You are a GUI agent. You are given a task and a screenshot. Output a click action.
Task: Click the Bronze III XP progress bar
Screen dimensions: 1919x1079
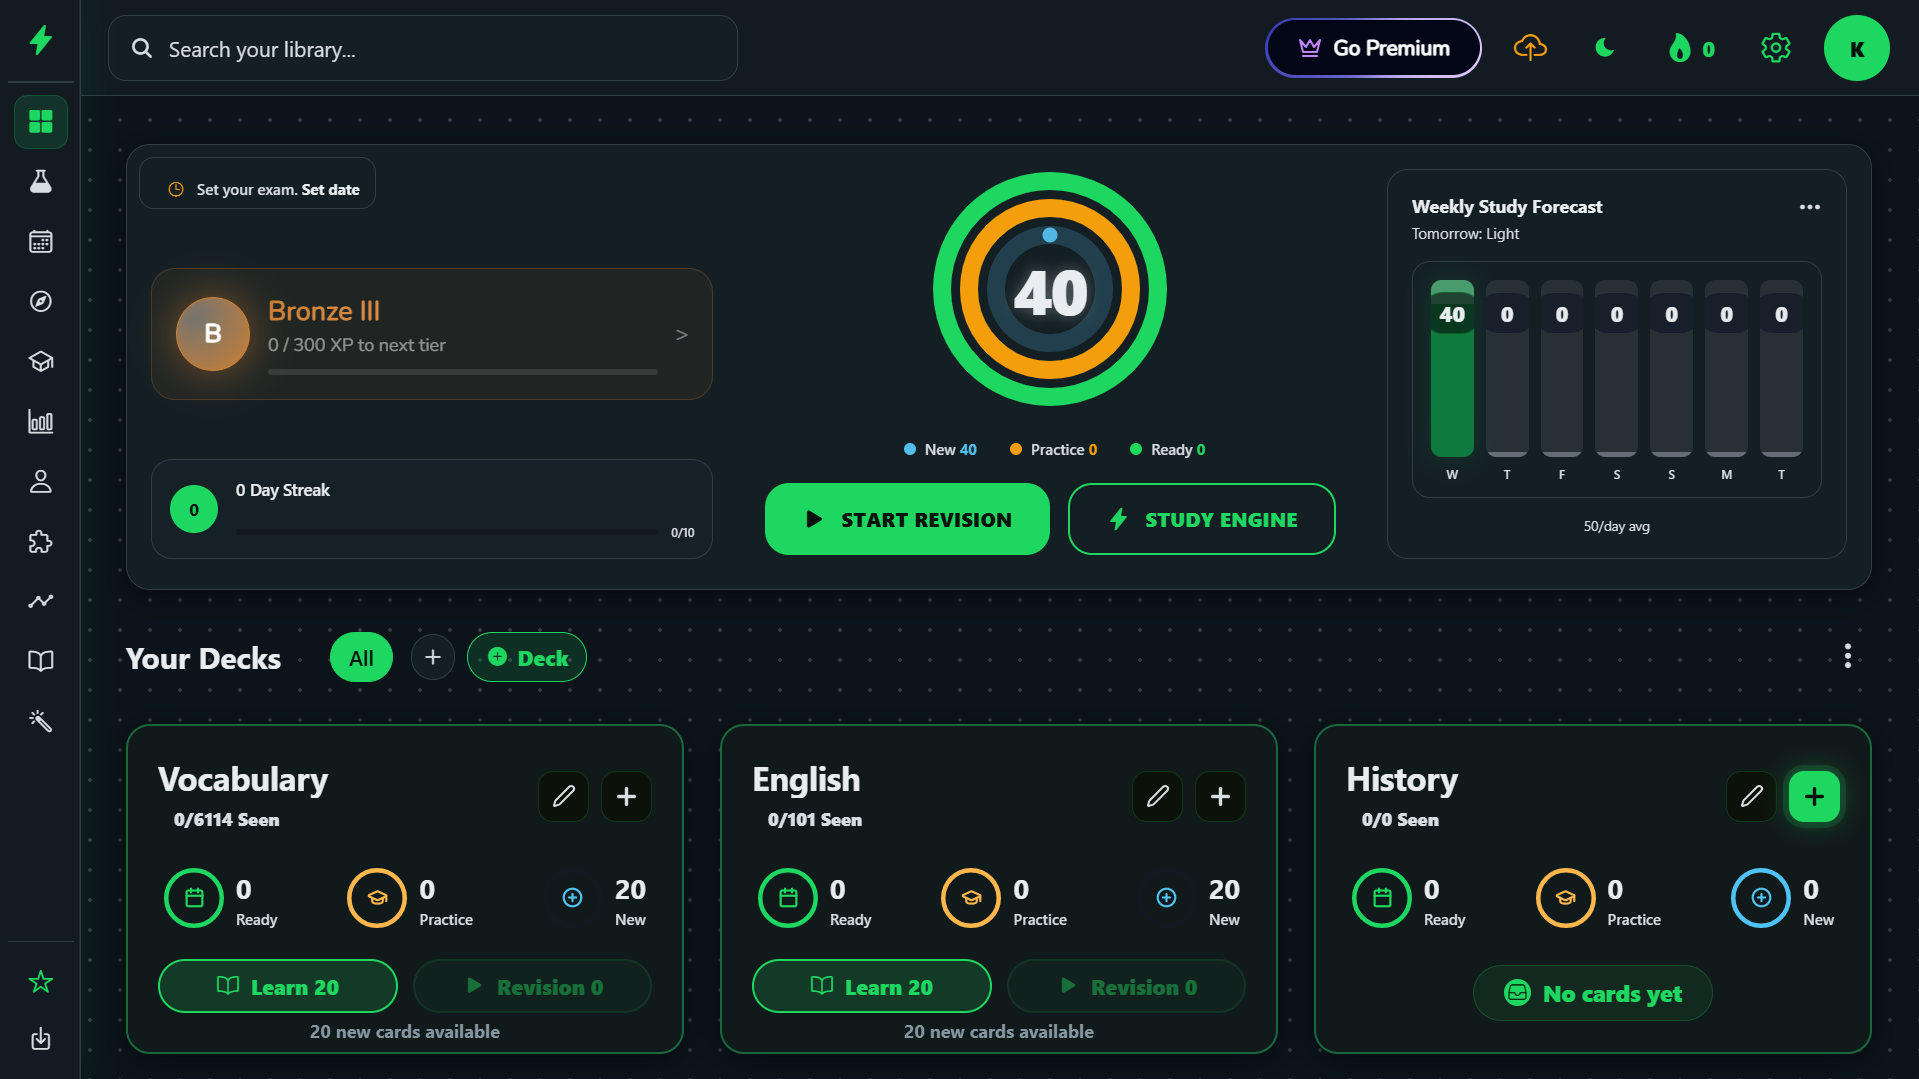click(463, 372)
